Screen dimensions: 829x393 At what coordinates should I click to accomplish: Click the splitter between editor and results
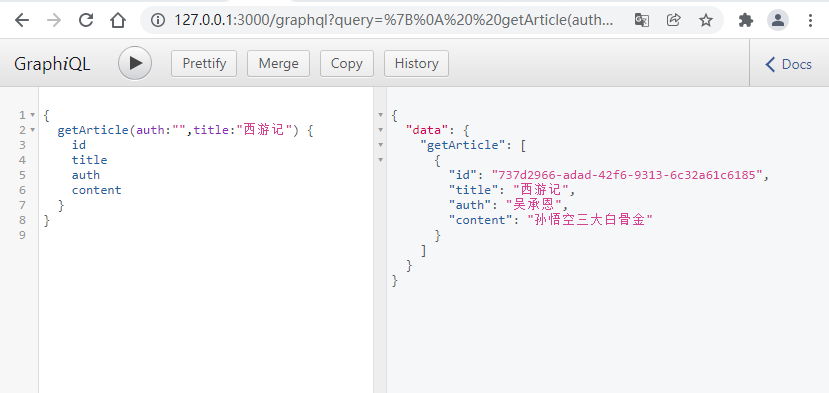click(380, 240)
